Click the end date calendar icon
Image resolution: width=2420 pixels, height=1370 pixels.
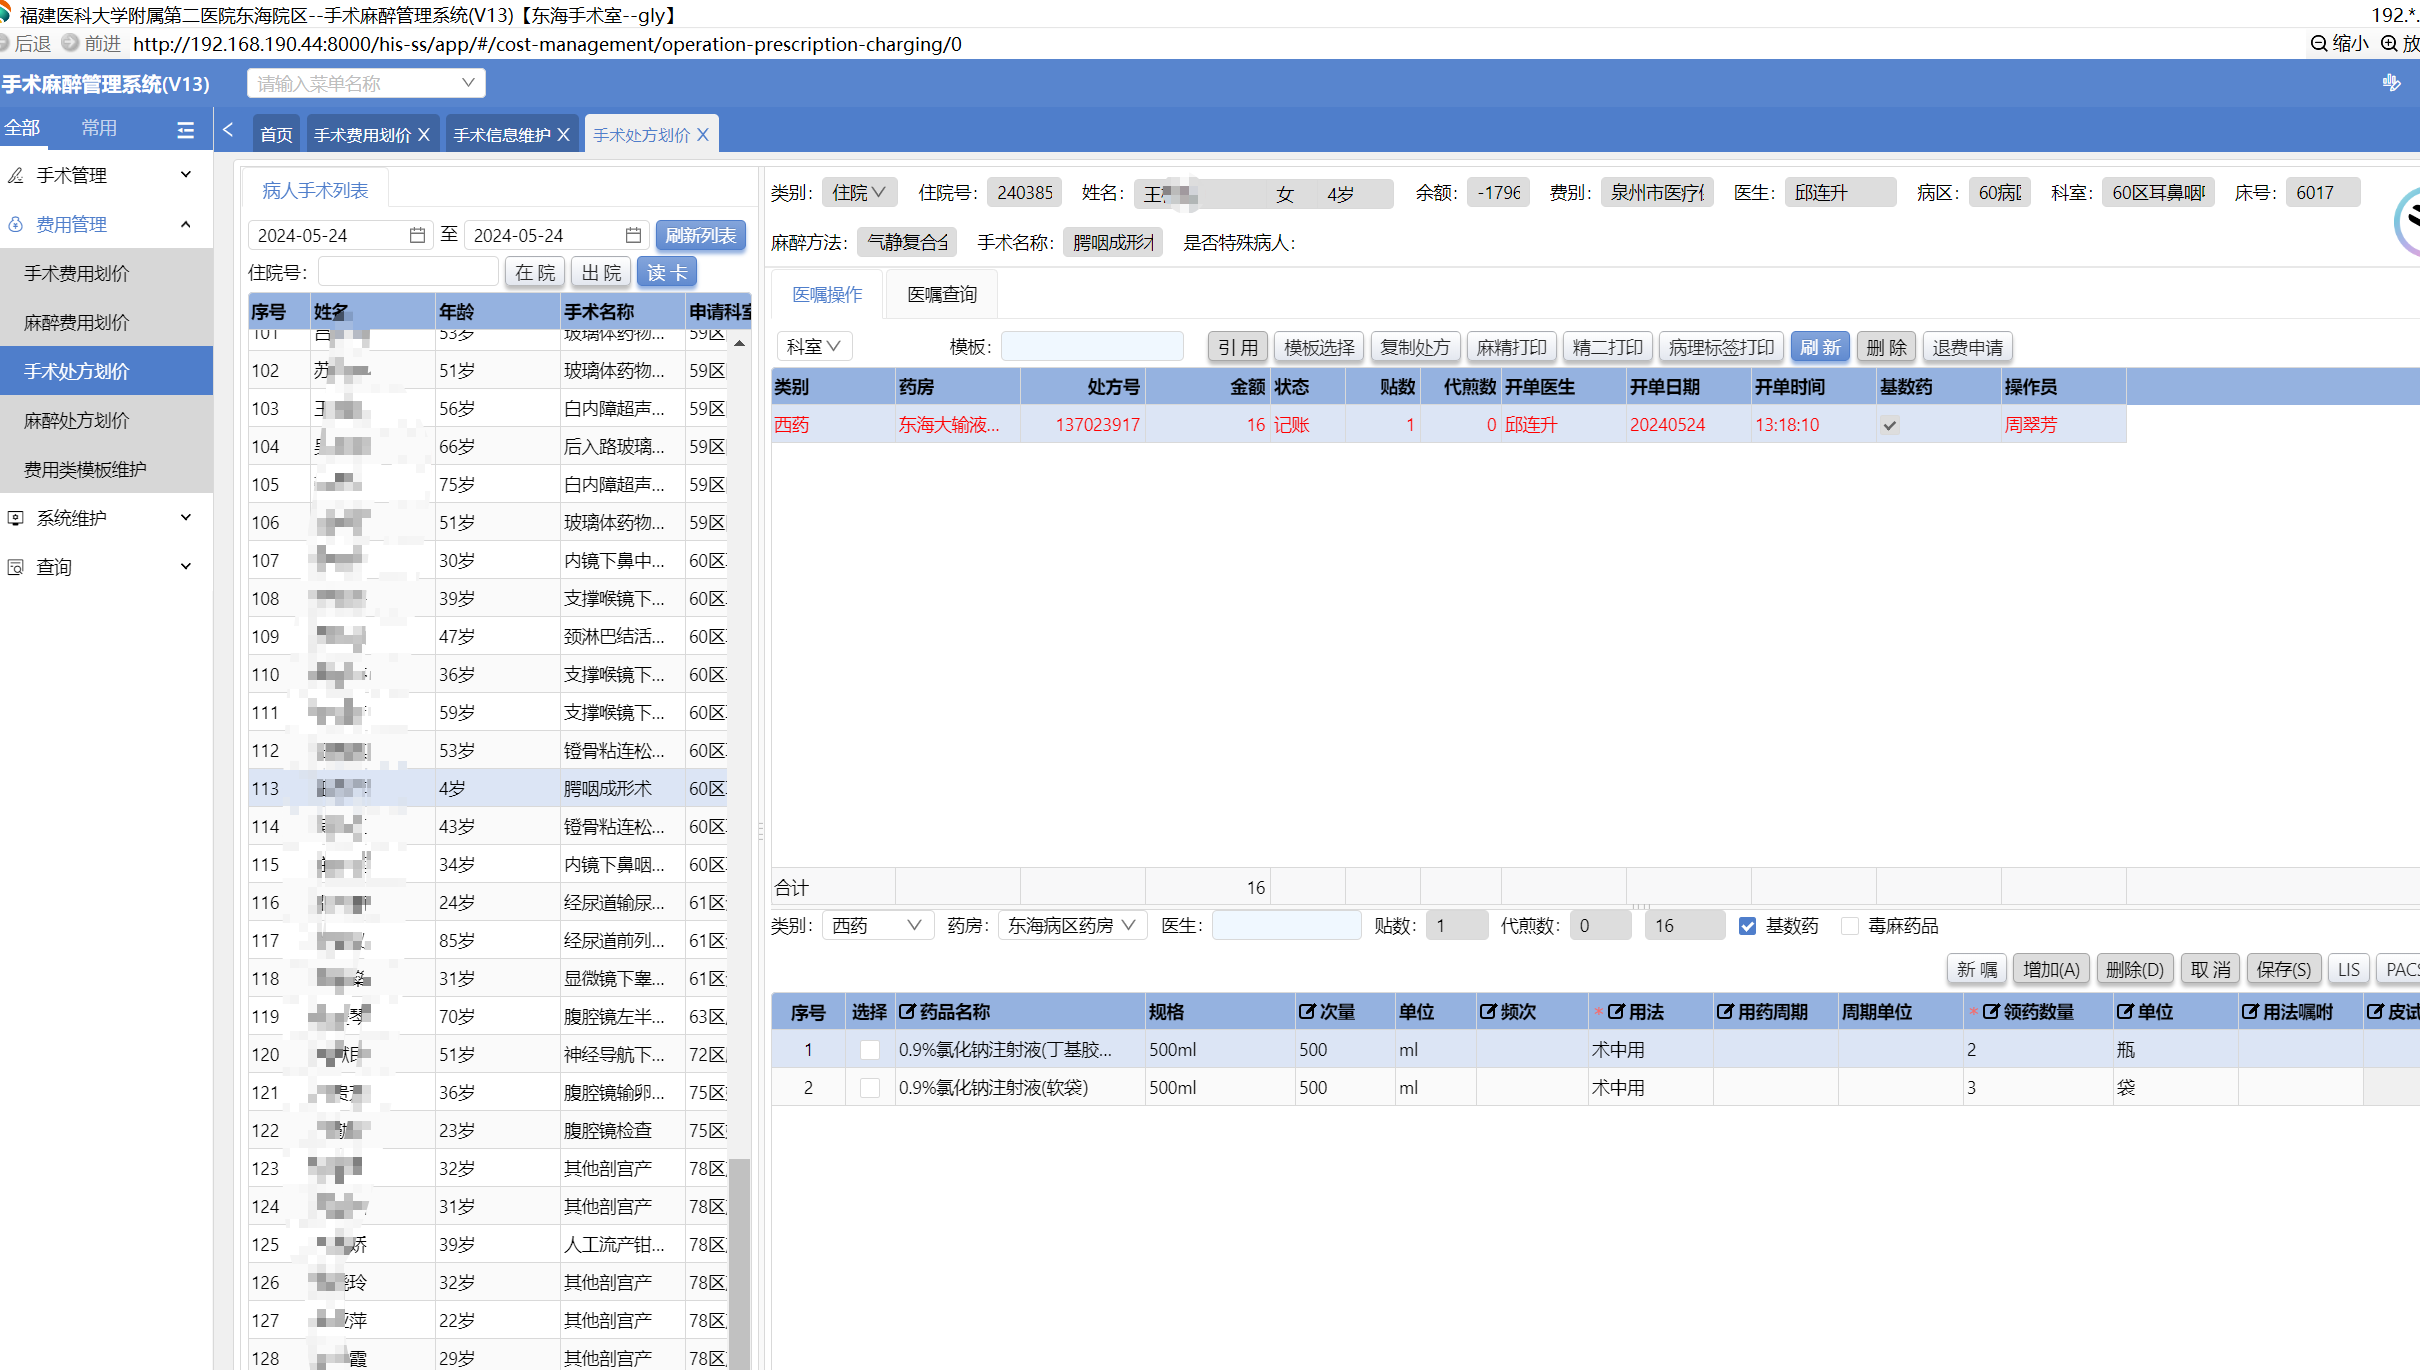pyautogui.click(x=633, y=235)
